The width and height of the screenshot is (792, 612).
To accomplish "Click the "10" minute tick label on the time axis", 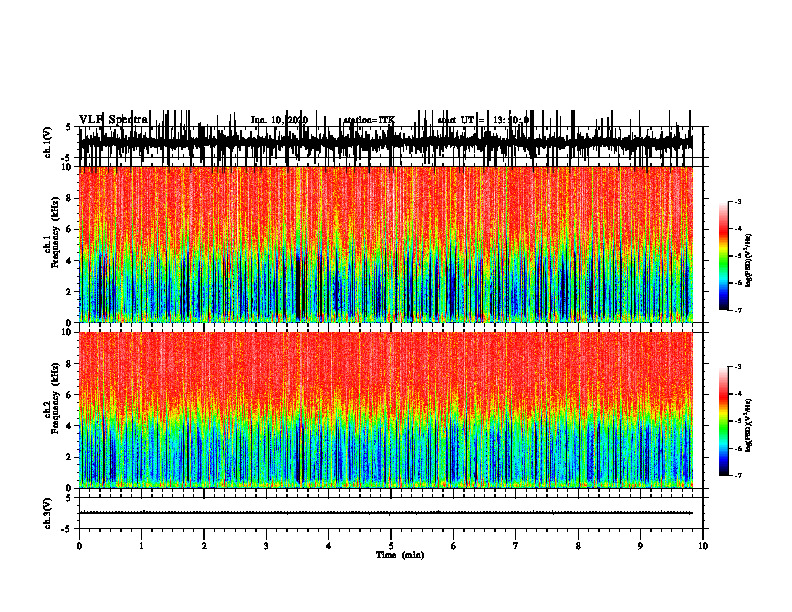I will point(703,546).
